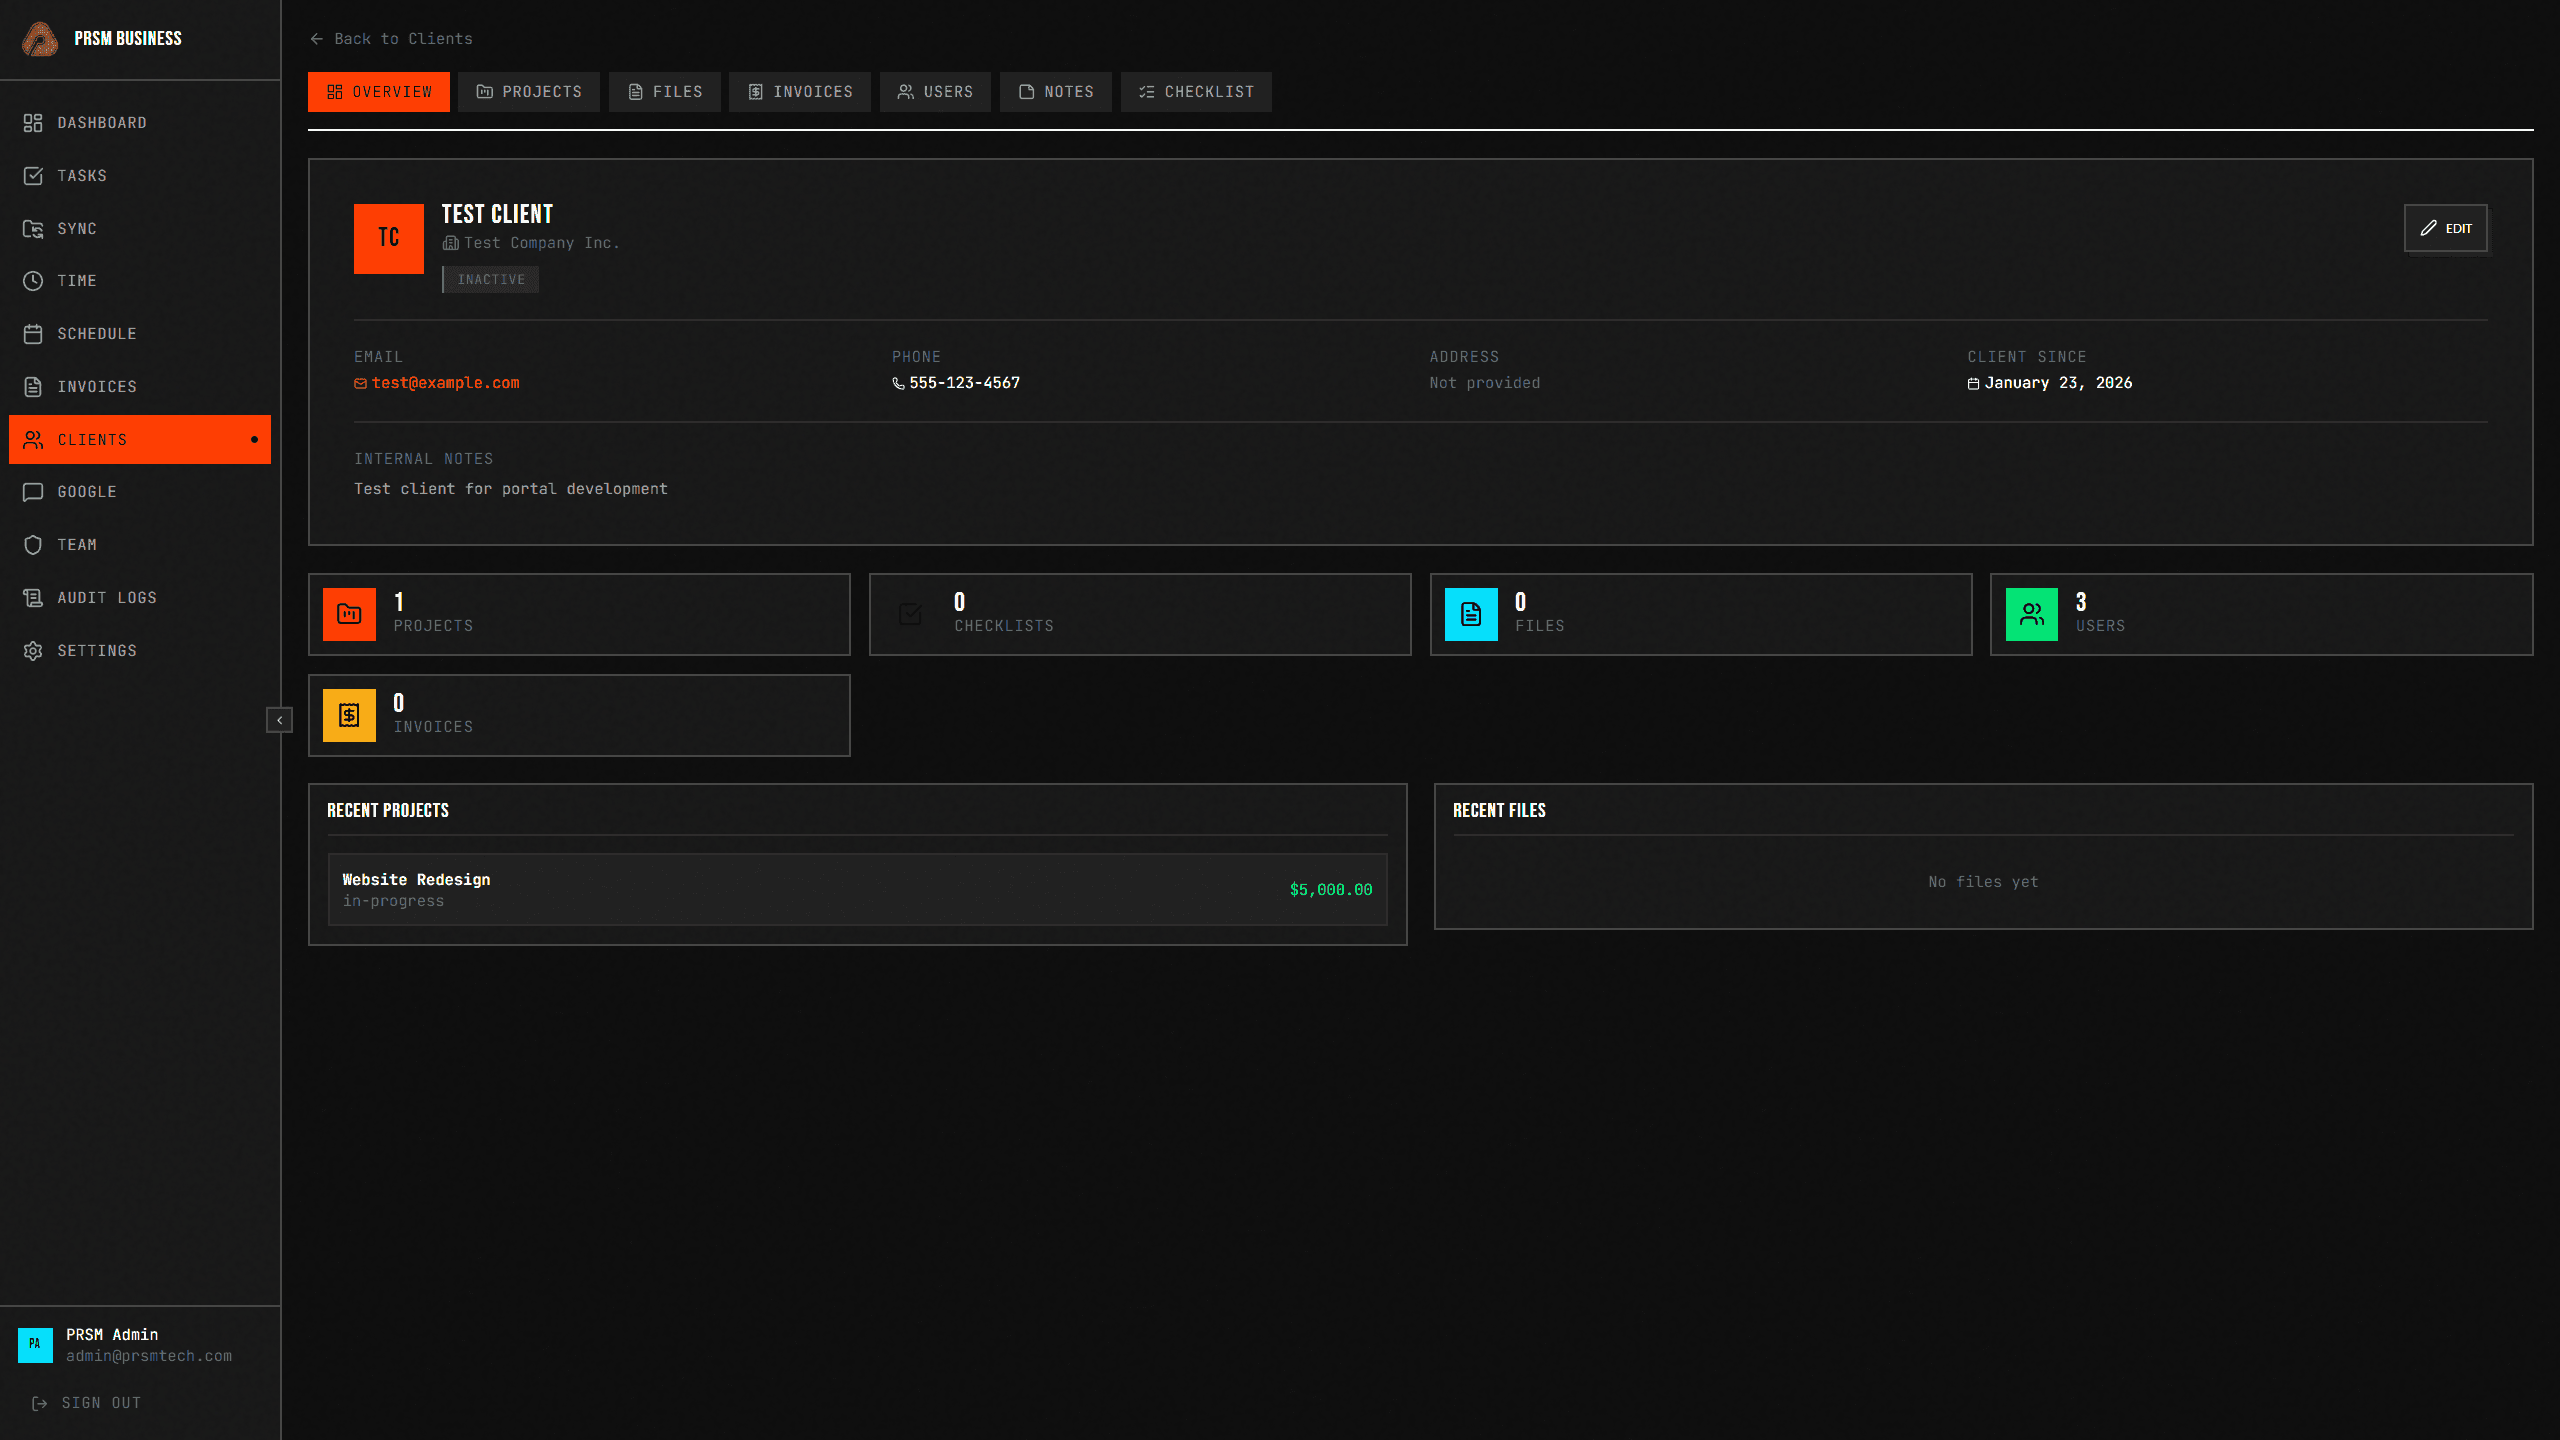Switch to the Users tab
The image size is (2560, 1440).
pyautogui.click(x=935, y=92)
